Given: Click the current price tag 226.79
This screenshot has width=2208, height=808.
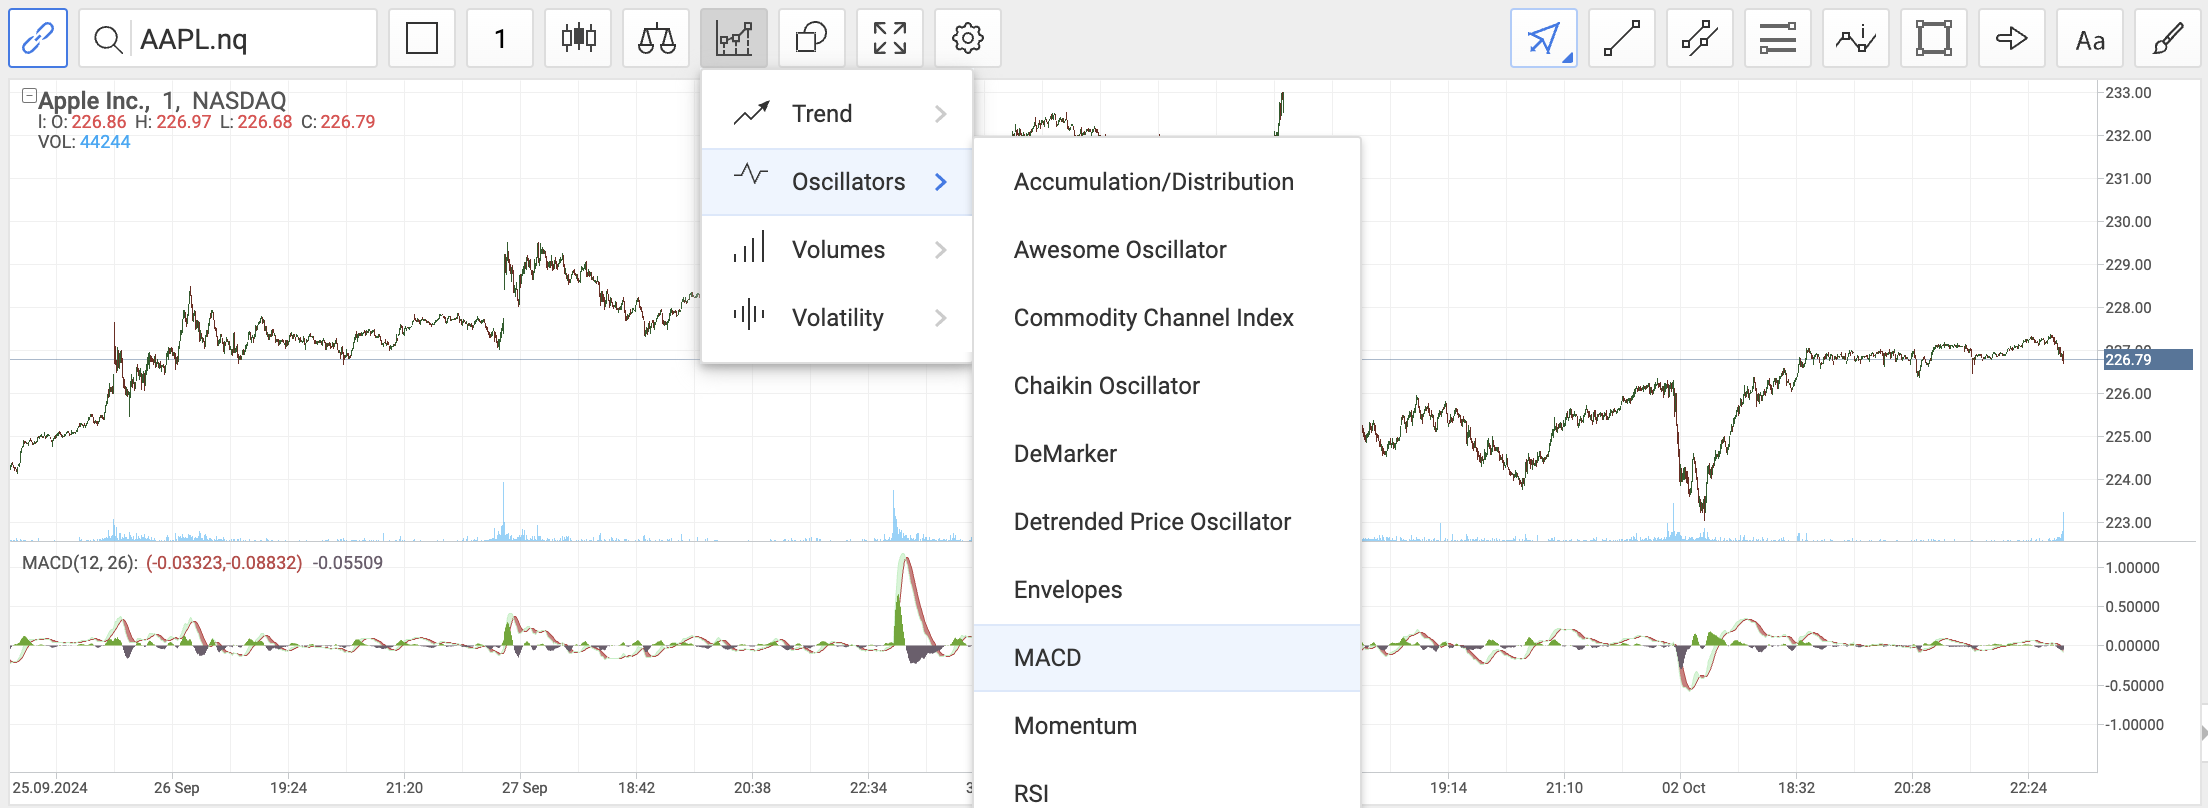Looking at the screenshot, I should coord(2148,360).
